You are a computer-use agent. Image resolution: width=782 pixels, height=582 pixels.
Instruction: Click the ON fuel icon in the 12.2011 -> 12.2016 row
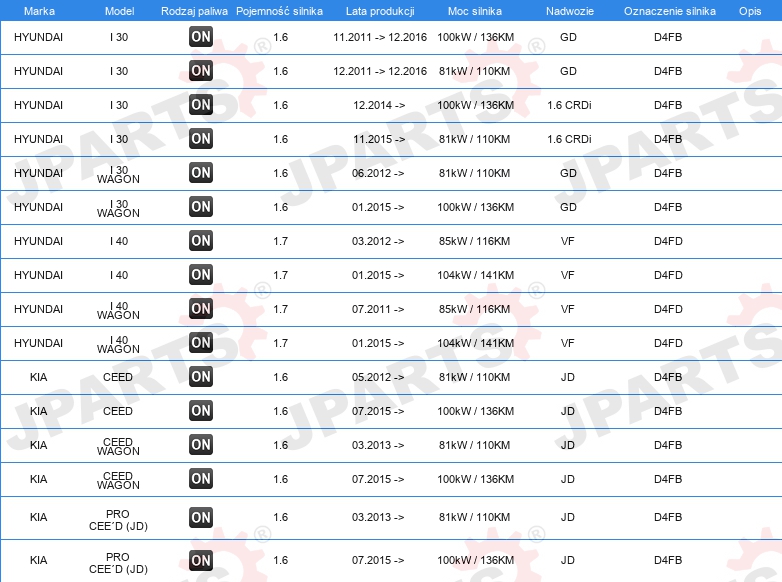[x=201, y=71]
